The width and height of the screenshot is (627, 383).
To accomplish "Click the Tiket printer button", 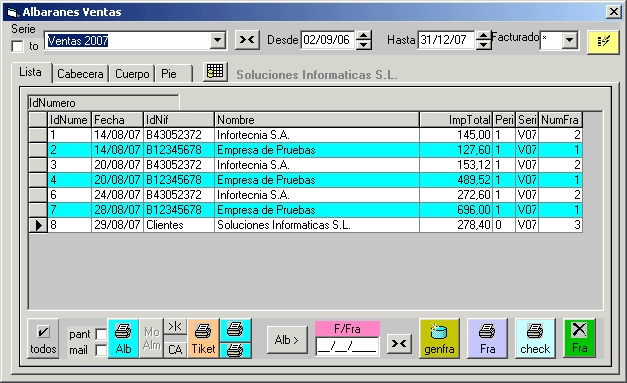I will 204,338.
